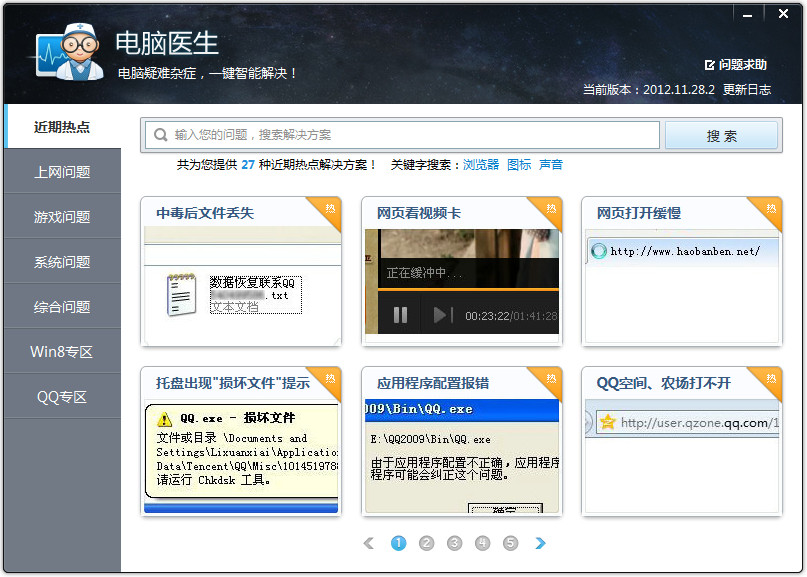Focus the problem search input field
807x577 pixels.
pyautogui.click(x=402, y=135)
